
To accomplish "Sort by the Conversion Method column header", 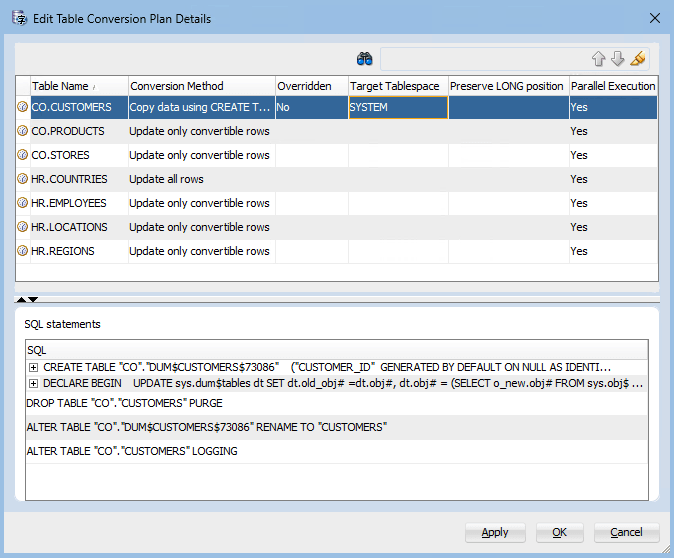I will coord(202,86).
